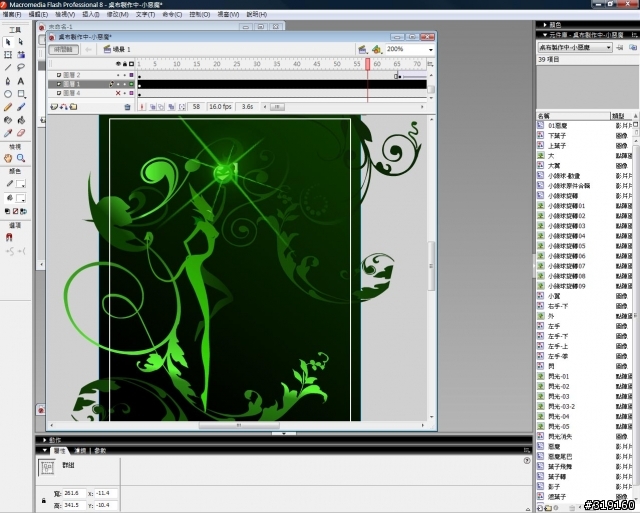Select the Line tool
Image resolution: width=640 pixels, height=513 pixels.
click(8, 67)
